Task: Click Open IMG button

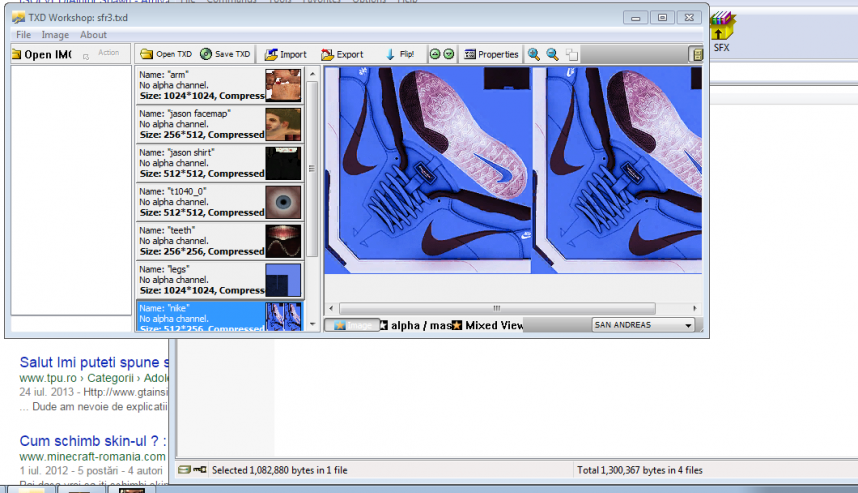Action: click(42, 54)
